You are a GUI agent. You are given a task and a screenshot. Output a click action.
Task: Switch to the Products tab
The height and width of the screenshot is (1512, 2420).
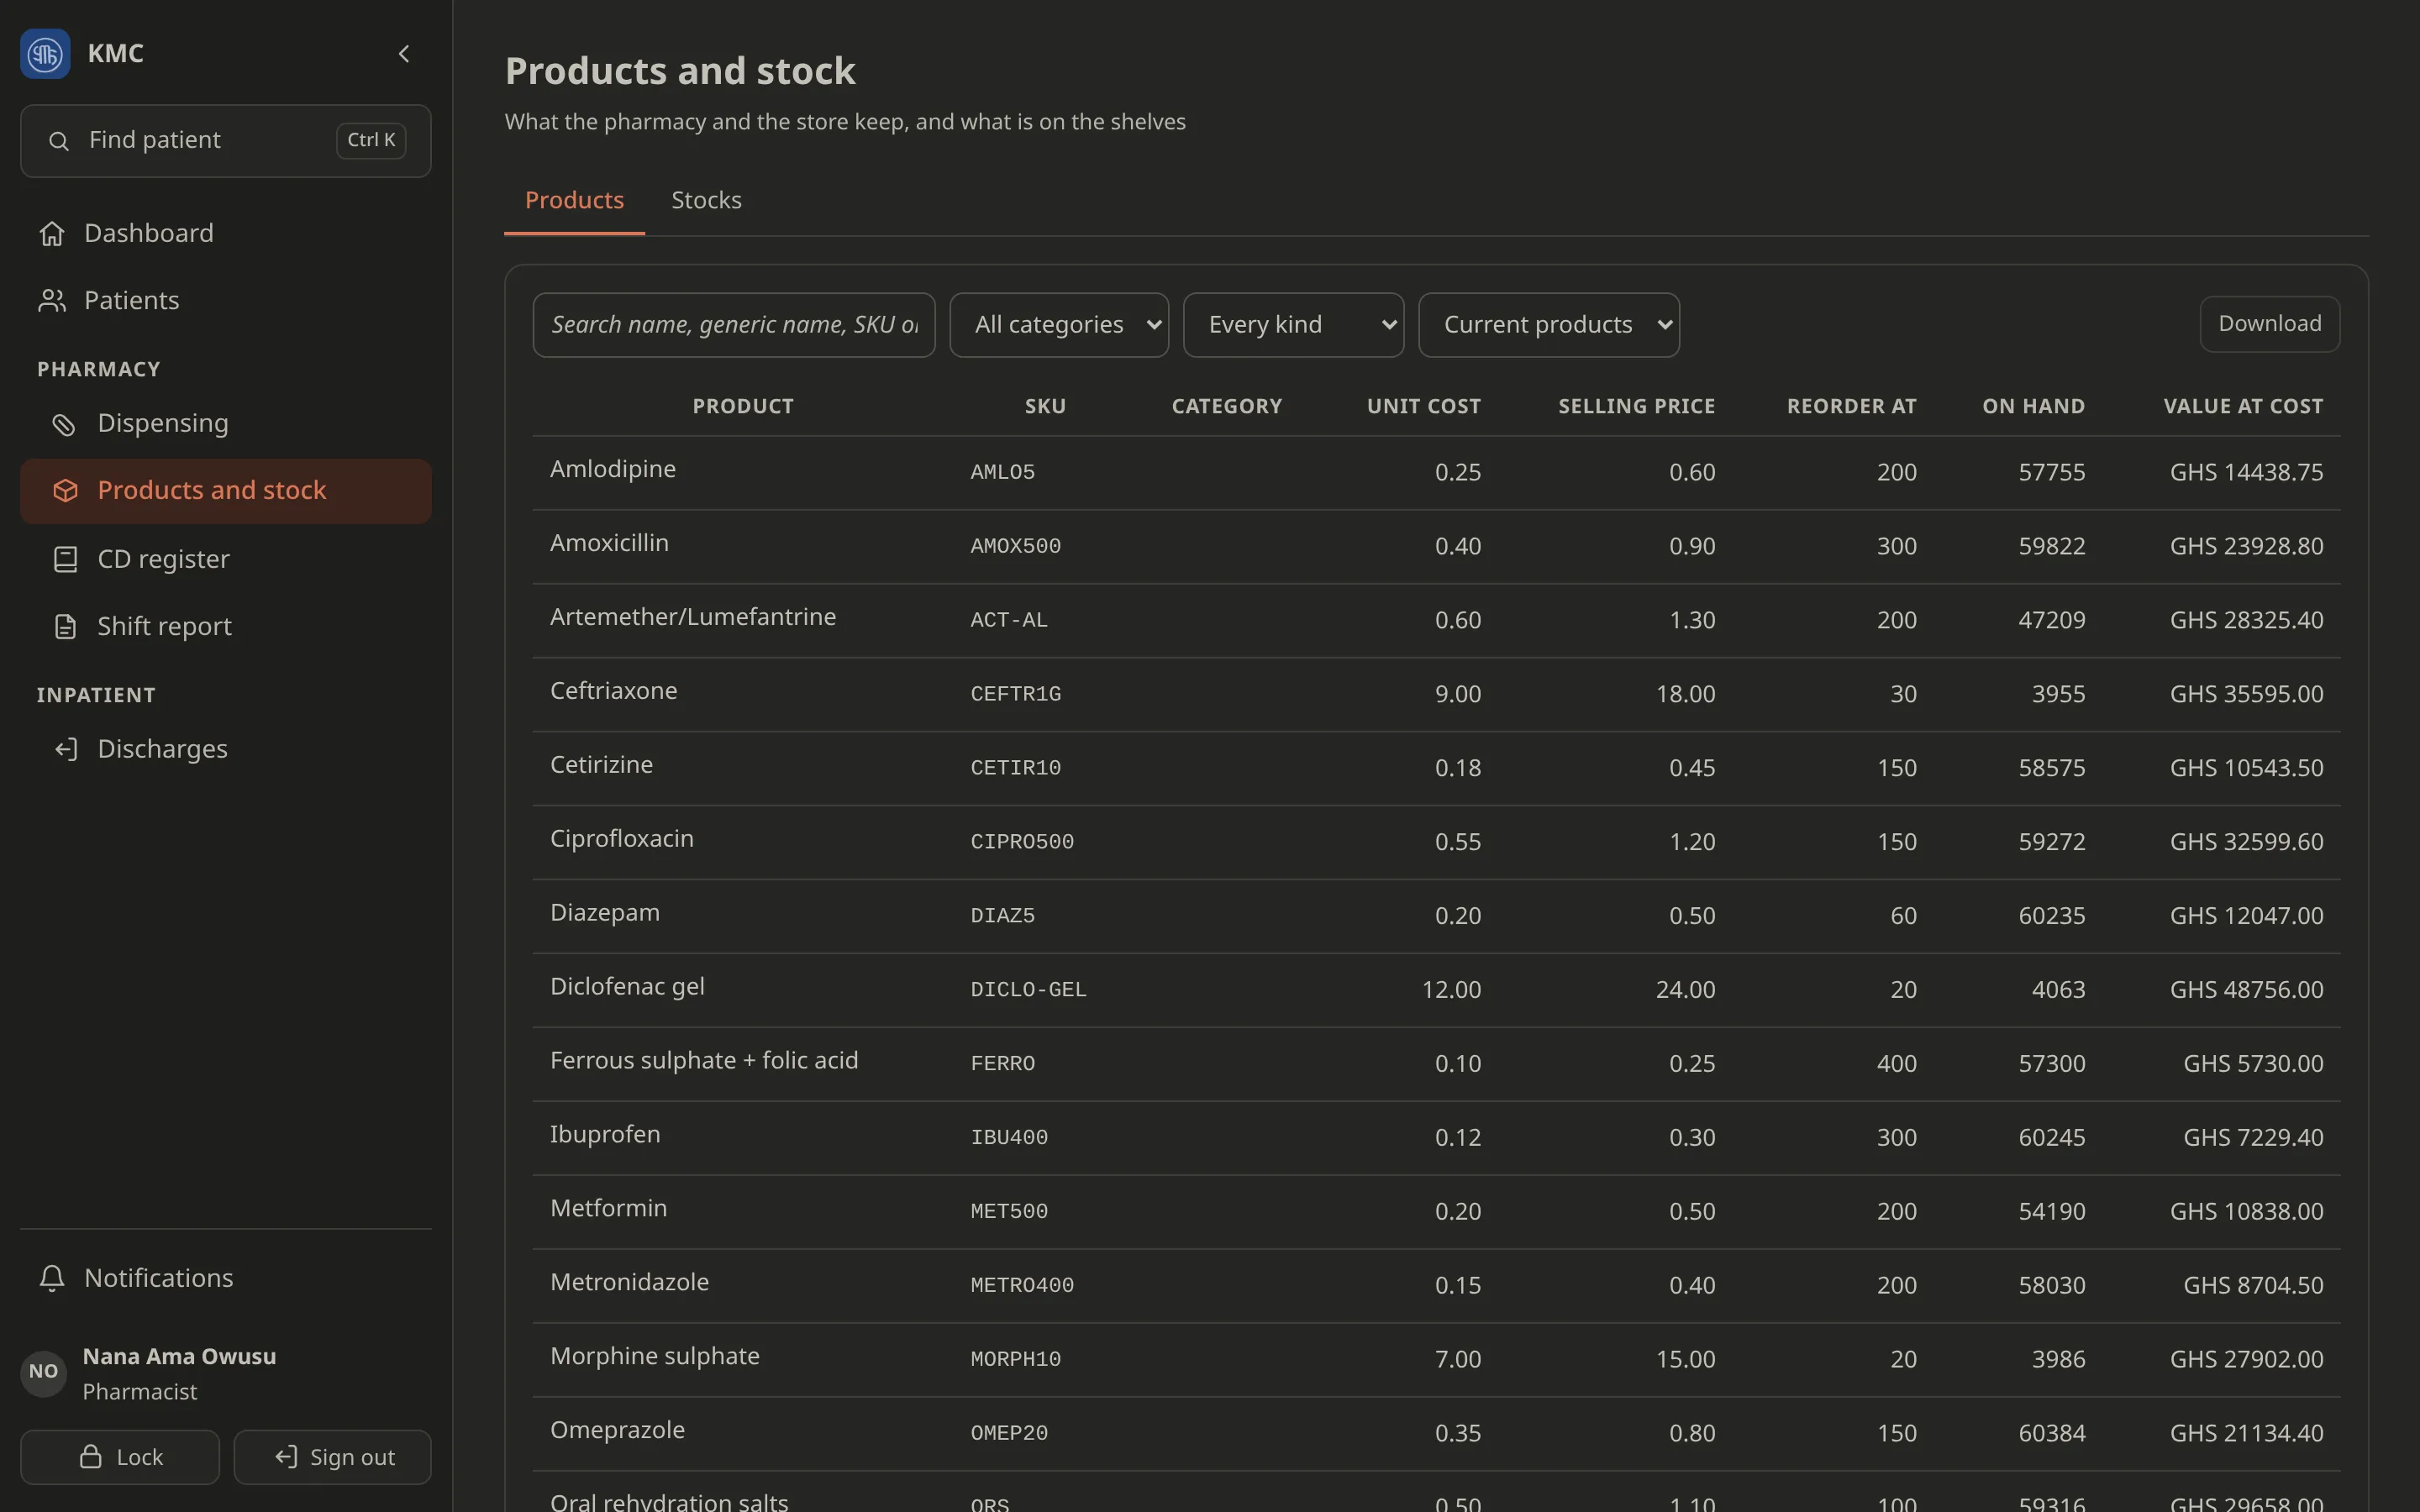click(574, 200)
